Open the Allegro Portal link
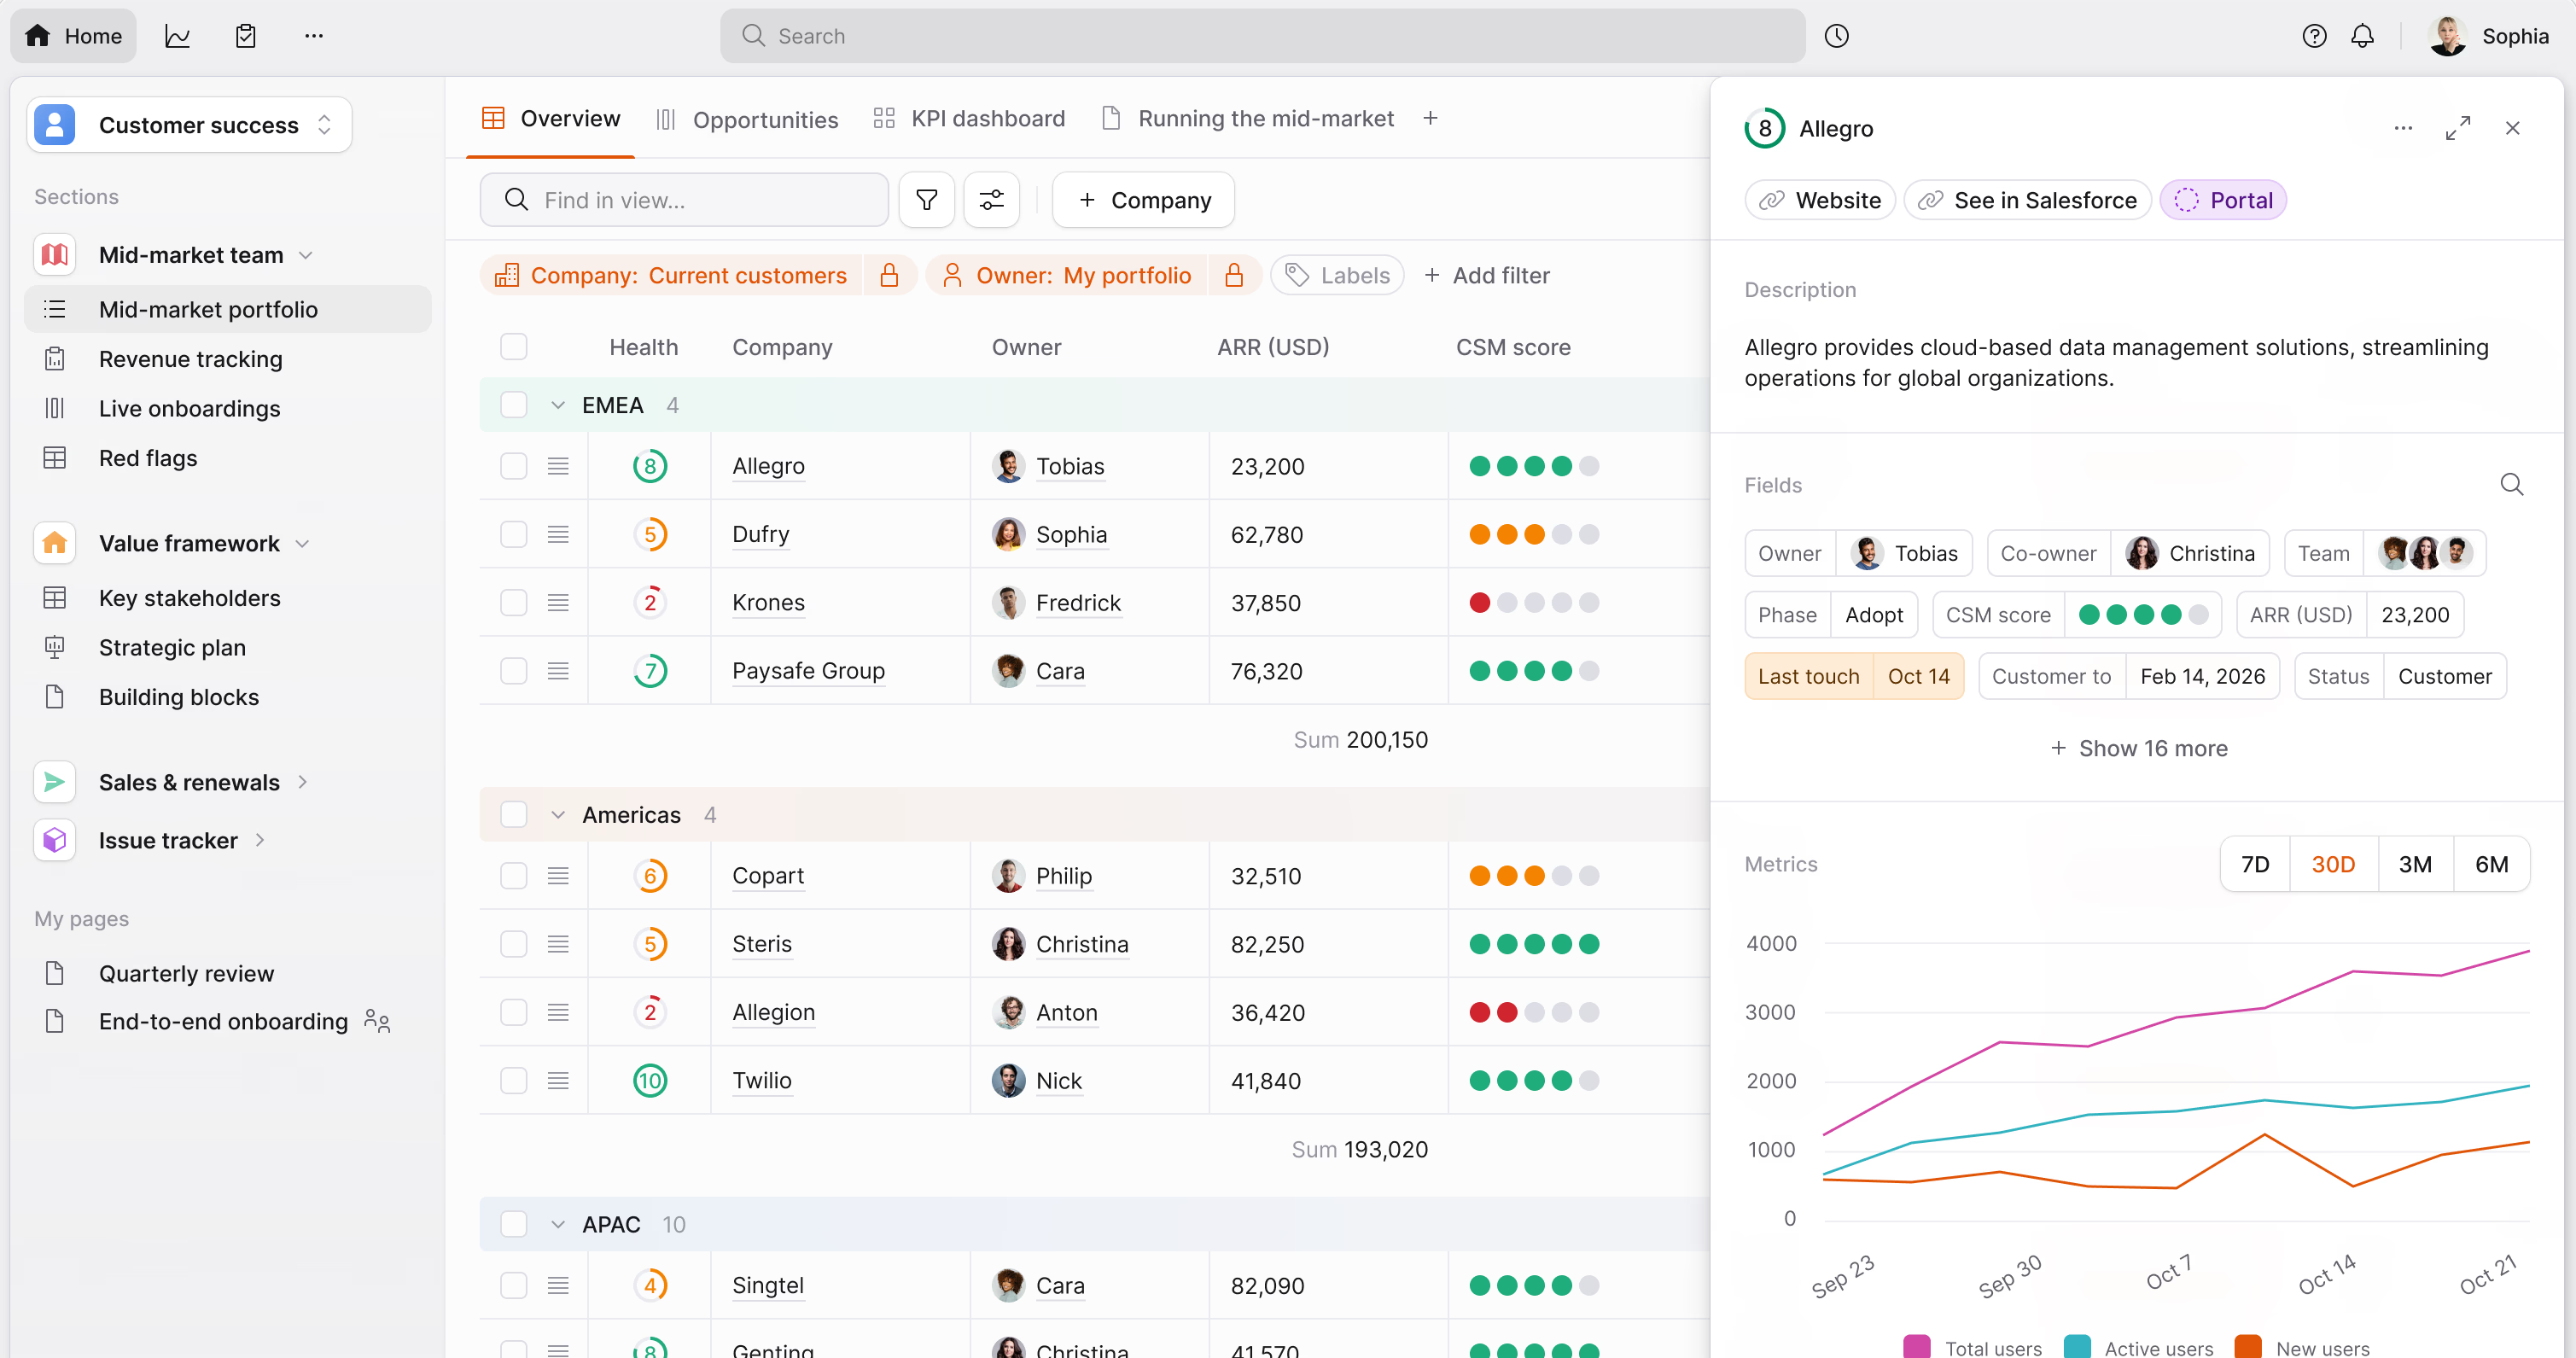The height and width of the screenshot is (1358, 2576). tap(2222, 200)
